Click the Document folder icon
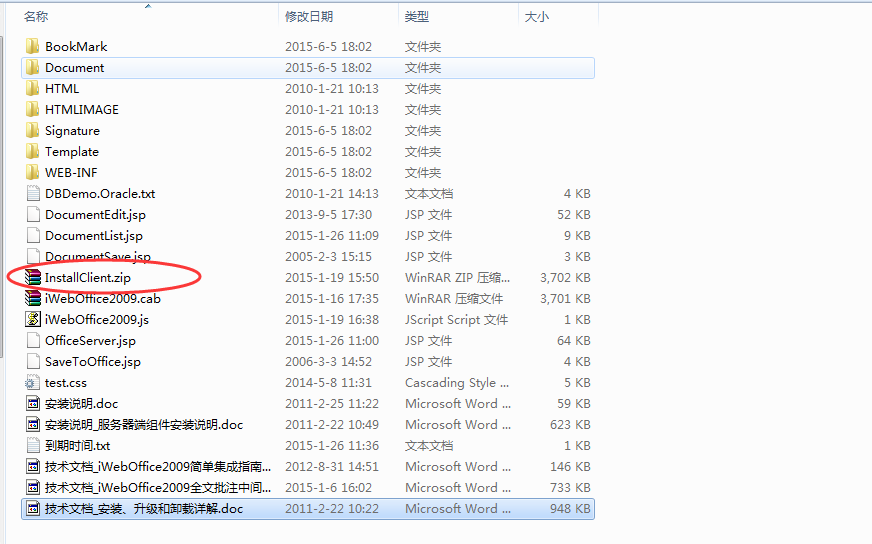 tap(33, 67)
